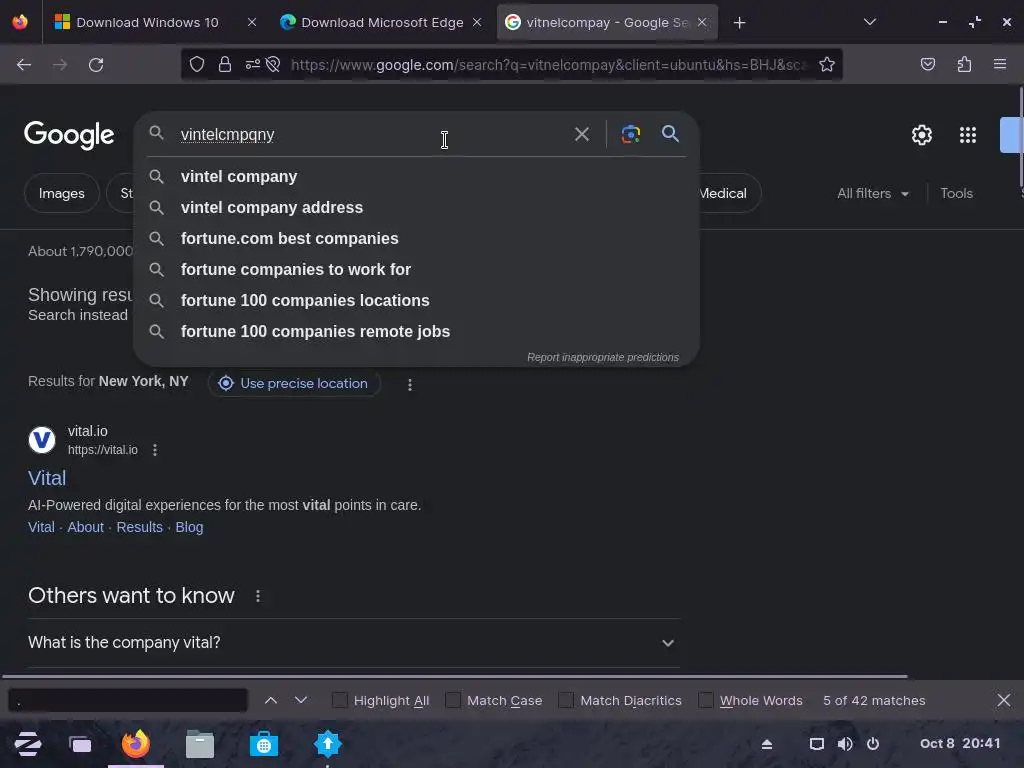
Task: Click the browser address bar URL
Action: pyautogui.click(x=549, y=65)
